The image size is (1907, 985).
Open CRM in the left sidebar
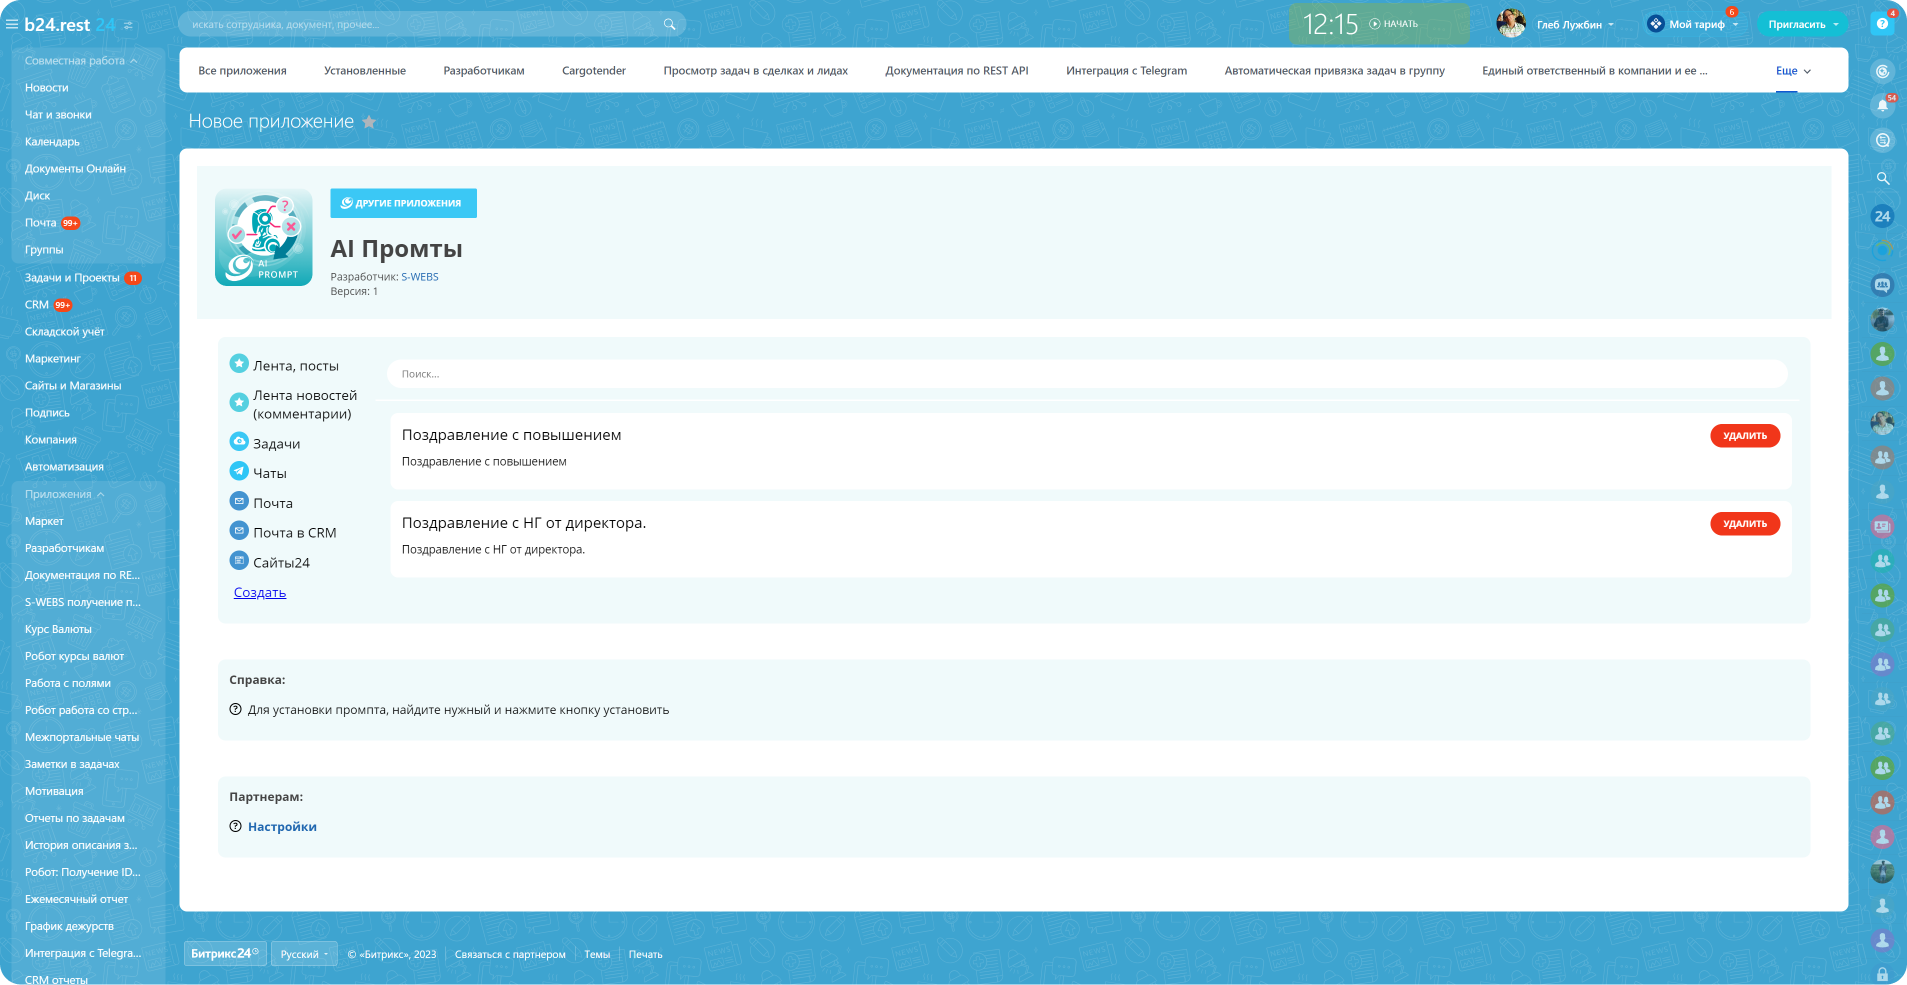tap(37, 305)
